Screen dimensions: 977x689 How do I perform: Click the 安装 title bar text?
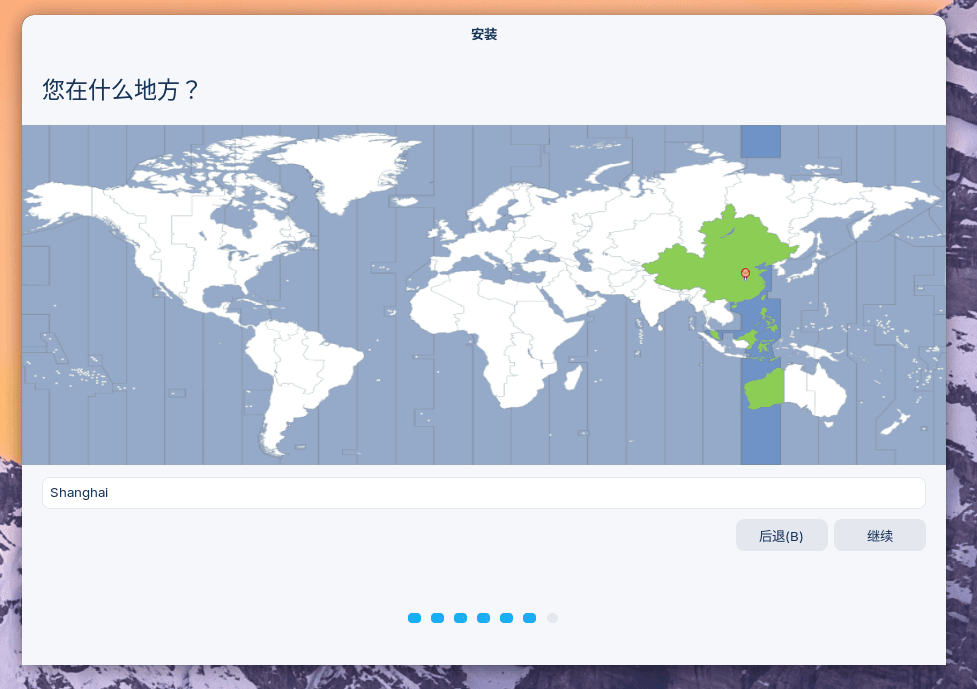pyautogui.click(x=483, y=34)
